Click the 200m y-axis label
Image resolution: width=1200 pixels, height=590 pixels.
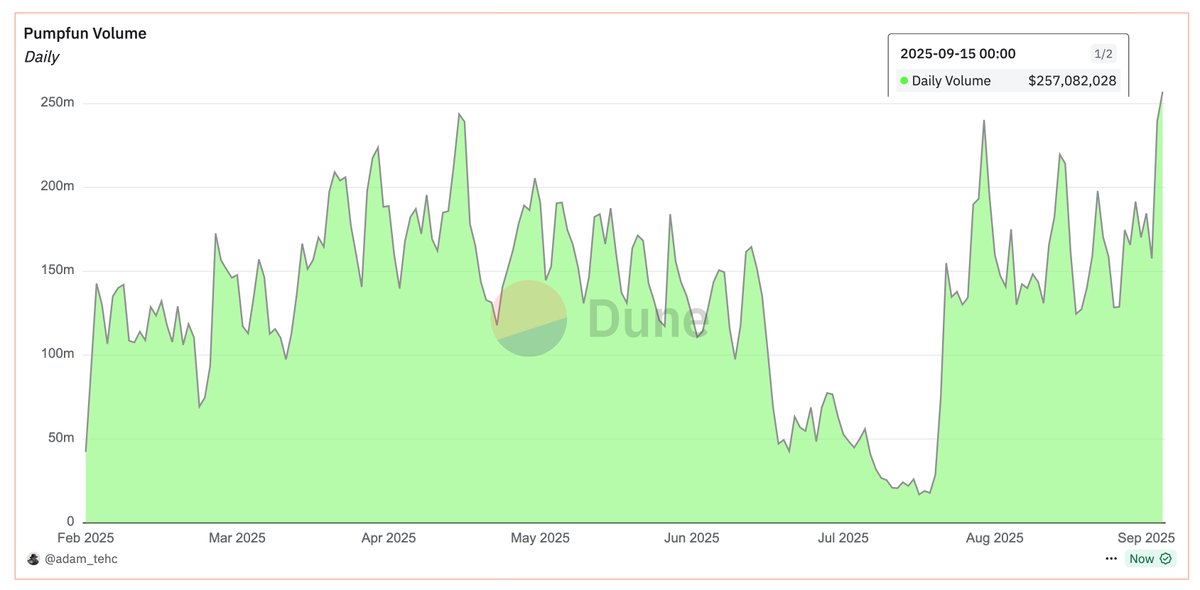[56, 187]
